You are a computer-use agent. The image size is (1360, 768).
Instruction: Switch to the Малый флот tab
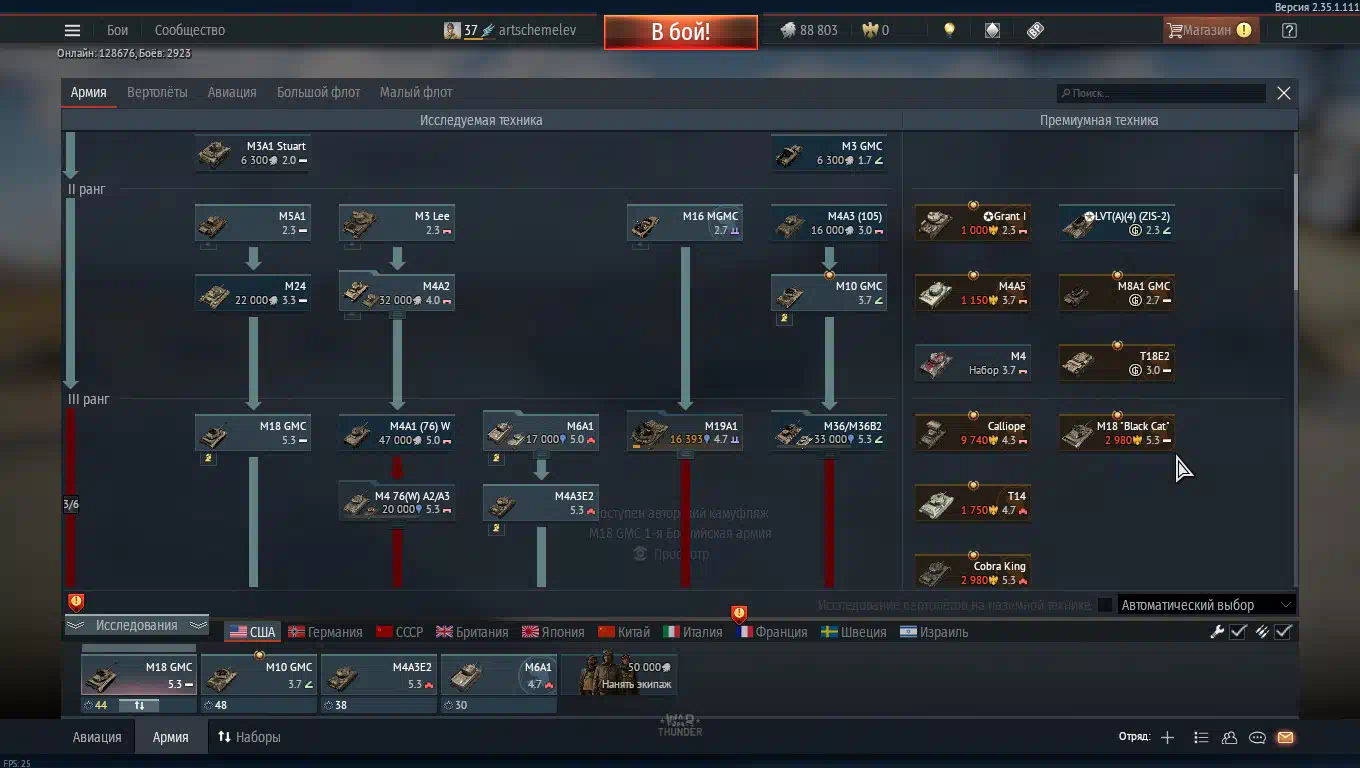click(416, 92)
